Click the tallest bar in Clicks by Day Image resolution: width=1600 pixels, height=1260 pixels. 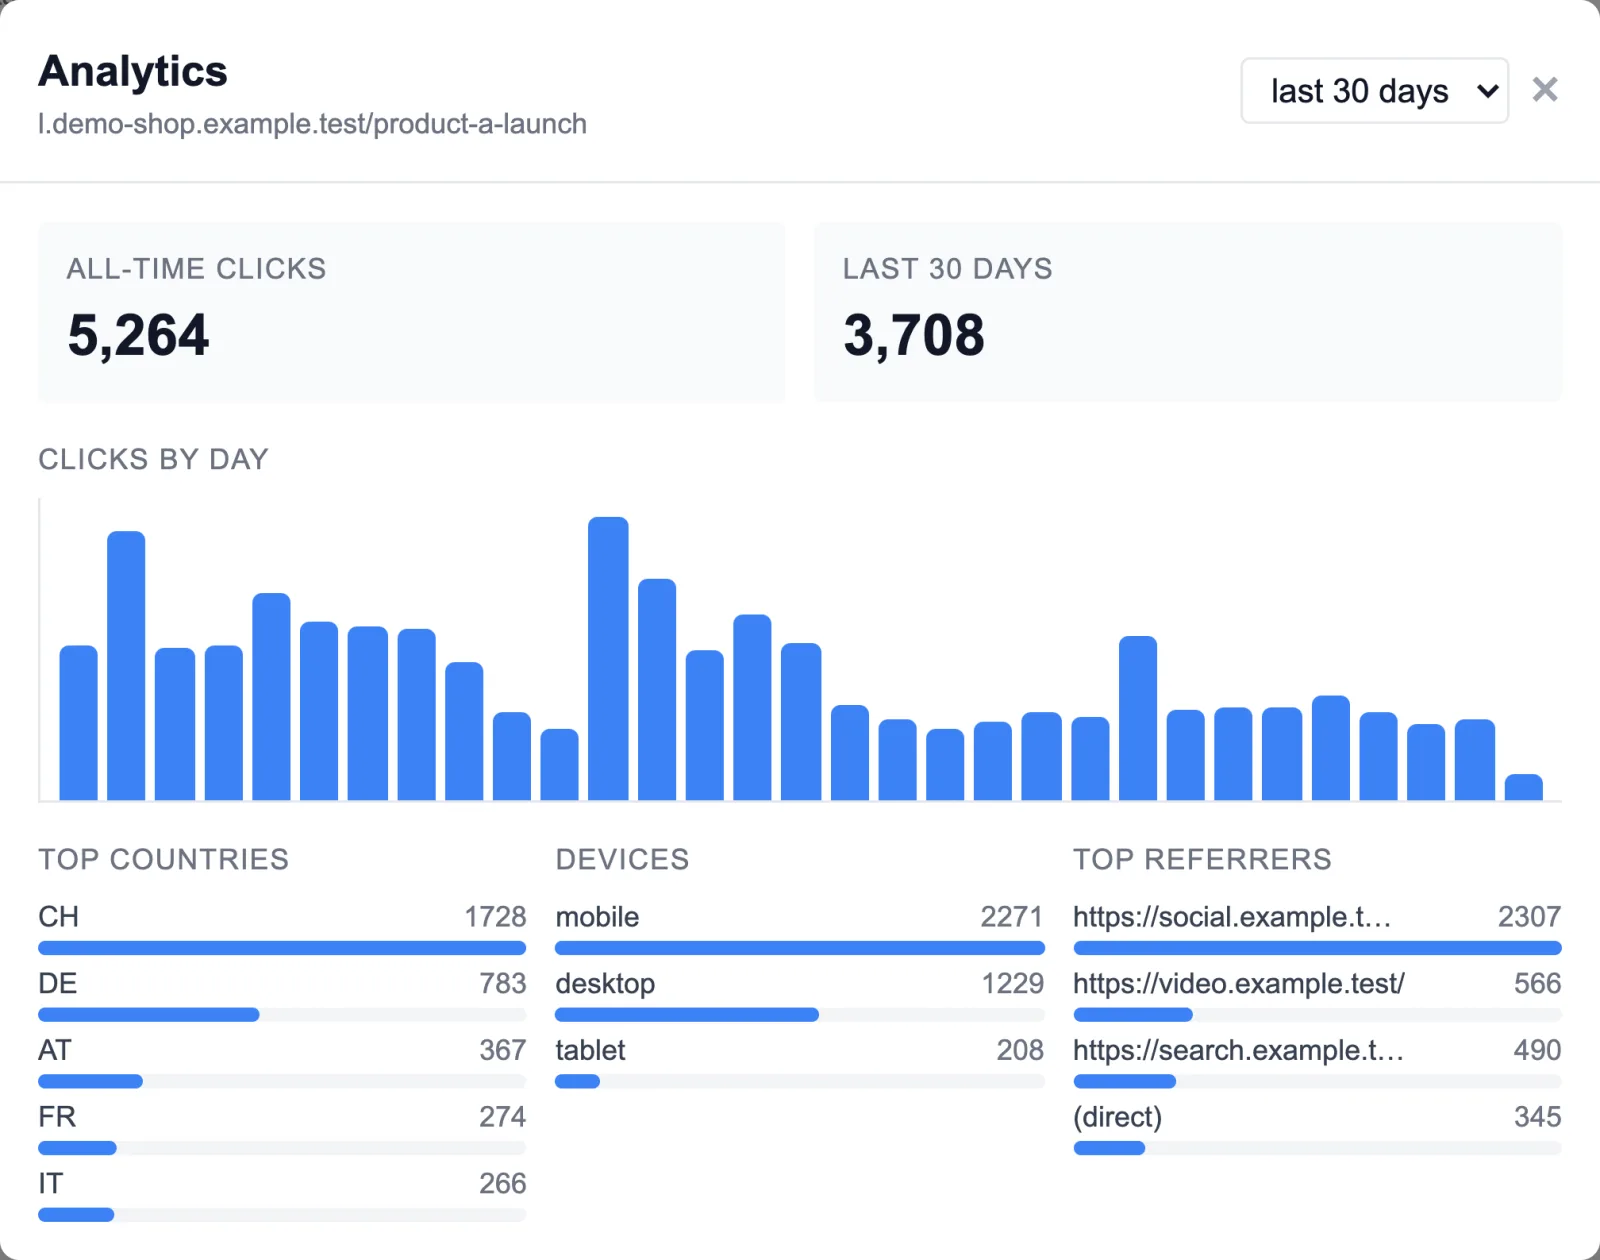[608, 658]
